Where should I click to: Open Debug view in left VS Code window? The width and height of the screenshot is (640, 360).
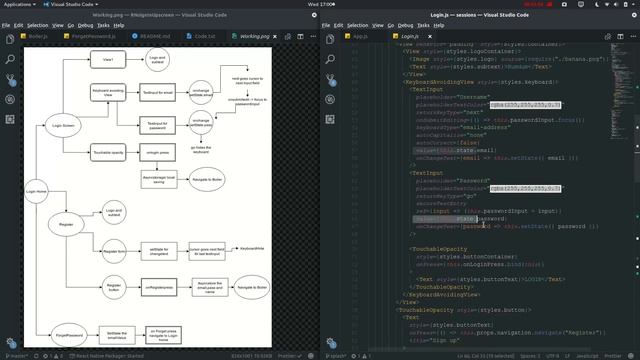[10, 99]
